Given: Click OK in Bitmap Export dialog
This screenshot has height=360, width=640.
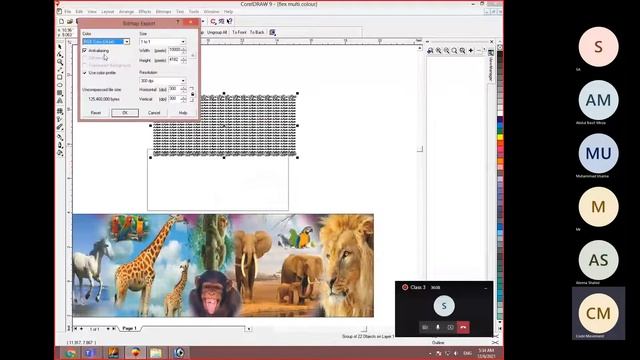Looking at the screenshot, I should tap(125, 113).
